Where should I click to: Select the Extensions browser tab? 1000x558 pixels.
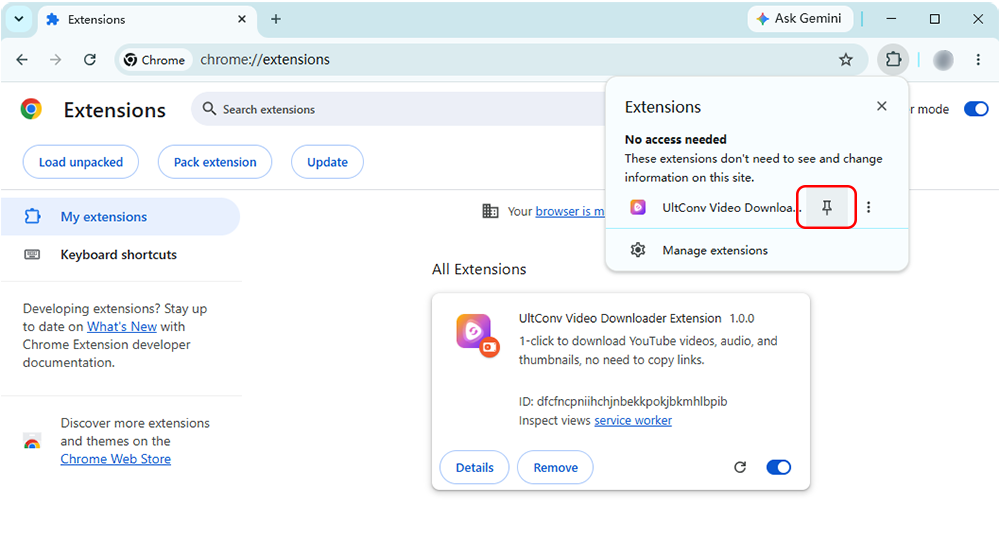click(x=147, y=20)
